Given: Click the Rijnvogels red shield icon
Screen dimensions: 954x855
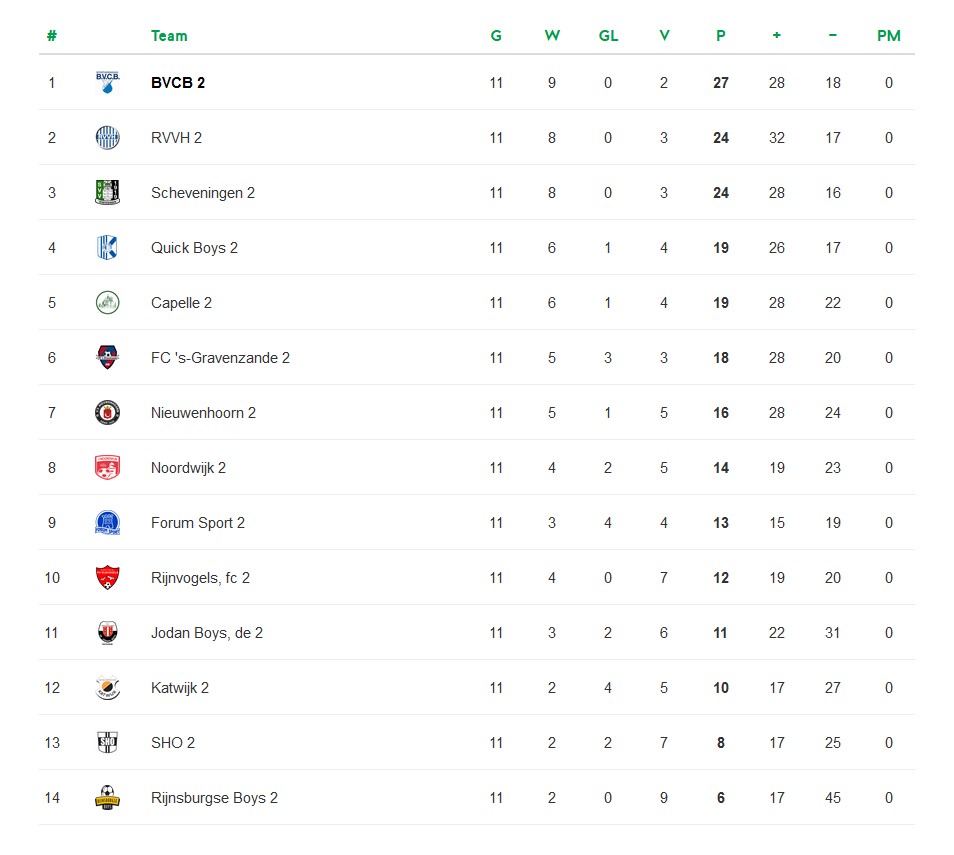Looking at the screenshot, I should coord(108,578).
